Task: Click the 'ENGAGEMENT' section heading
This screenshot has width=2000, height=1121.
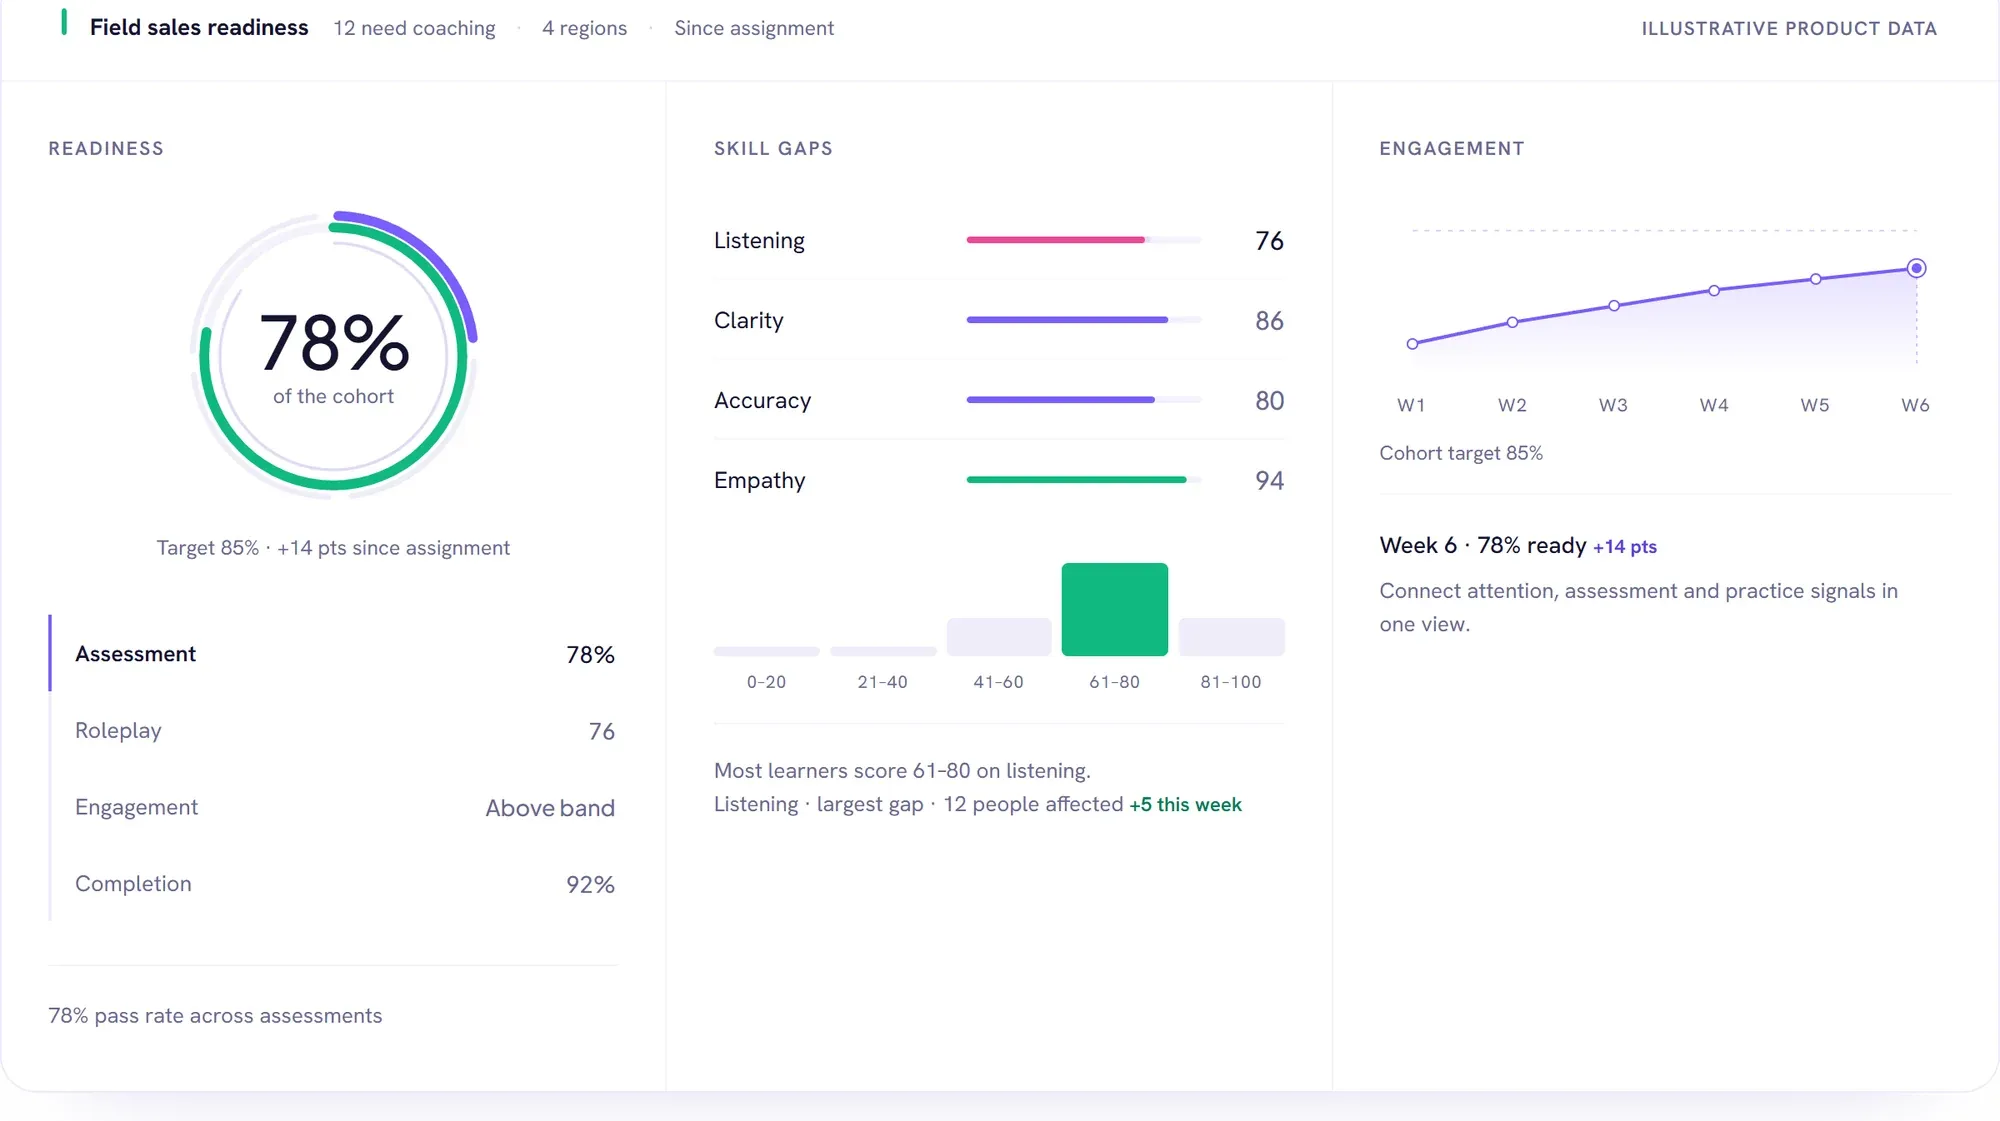Action: click(x=1452, y=149)
